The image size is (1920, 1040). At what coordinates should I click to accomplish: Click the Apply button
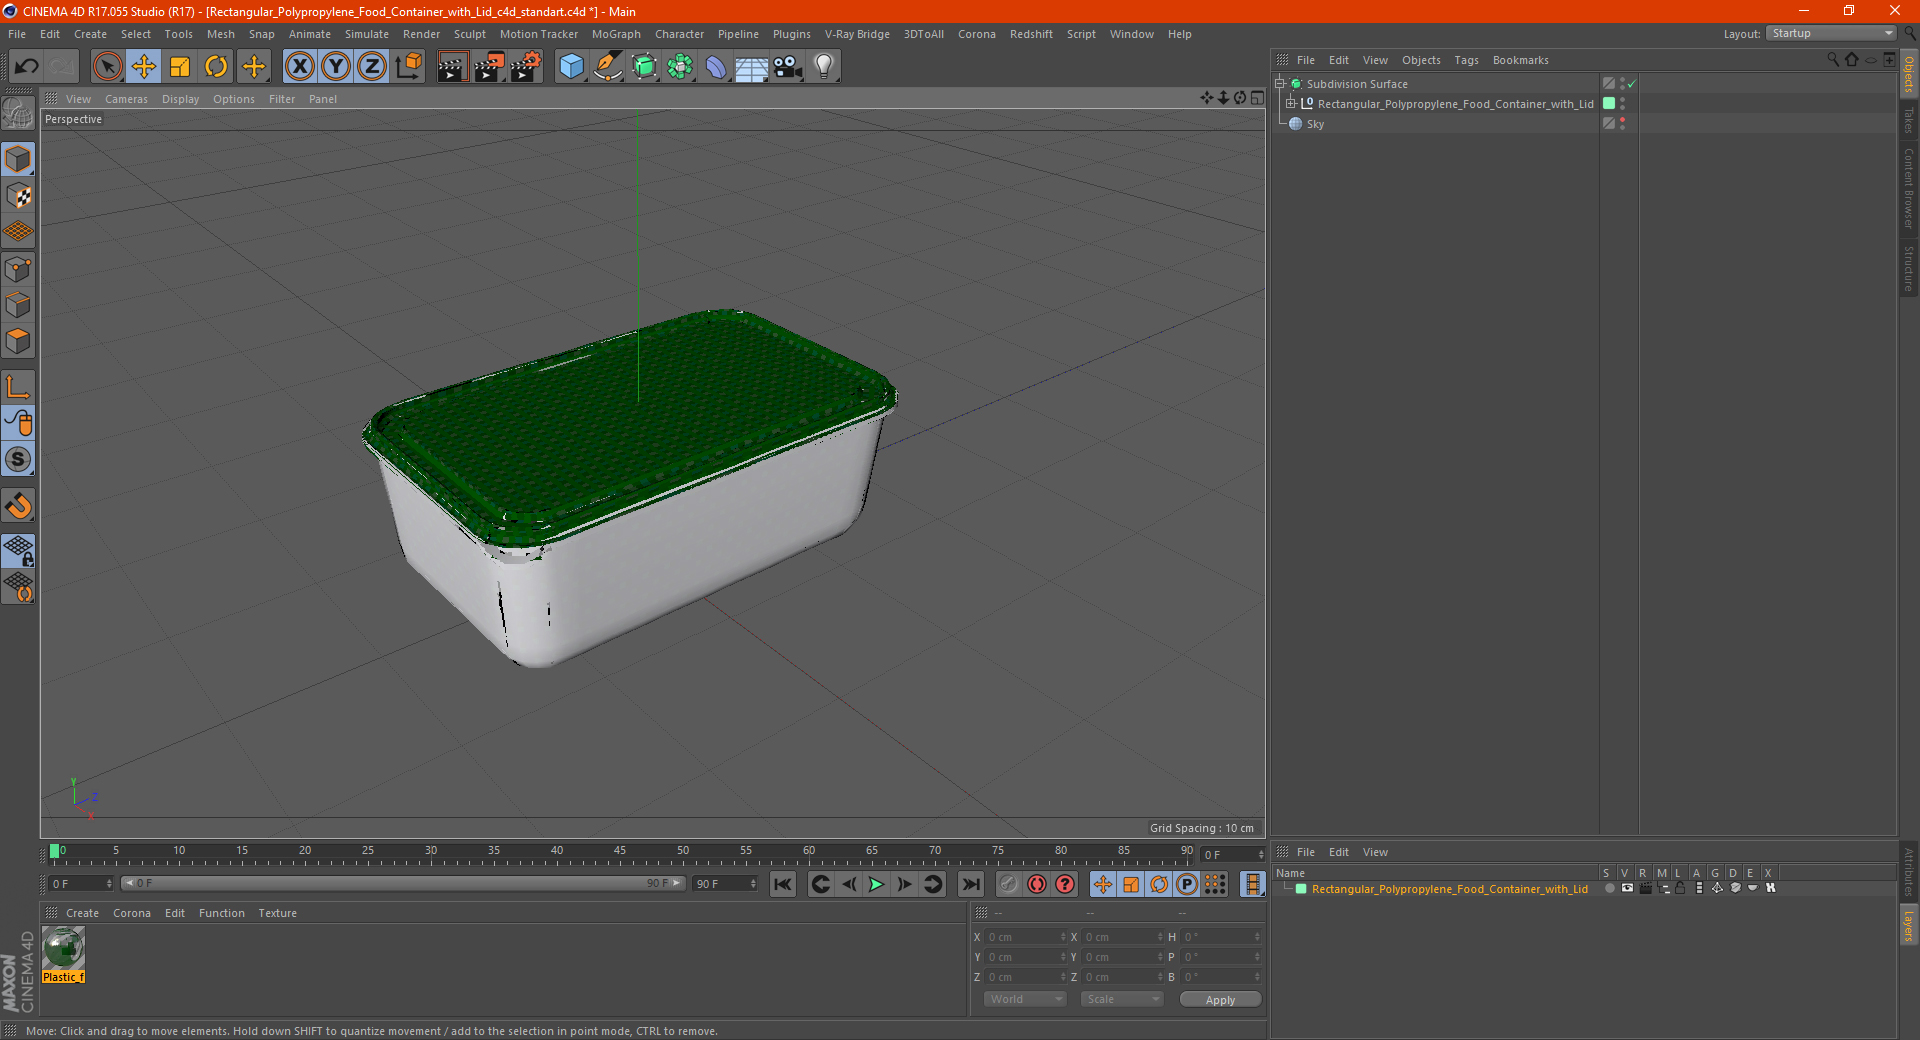(x=1220, y=1000)
